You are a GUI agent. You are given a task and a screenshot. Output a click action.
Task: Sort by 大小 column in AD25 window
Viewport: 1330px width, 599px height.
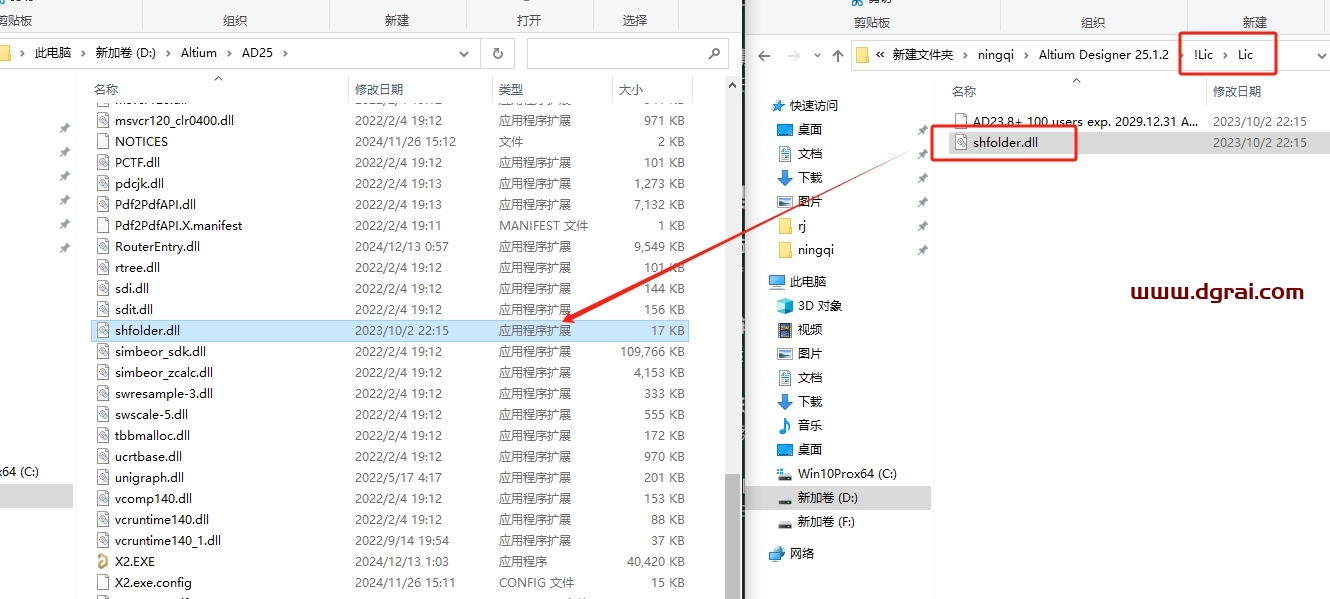point(631,90)
